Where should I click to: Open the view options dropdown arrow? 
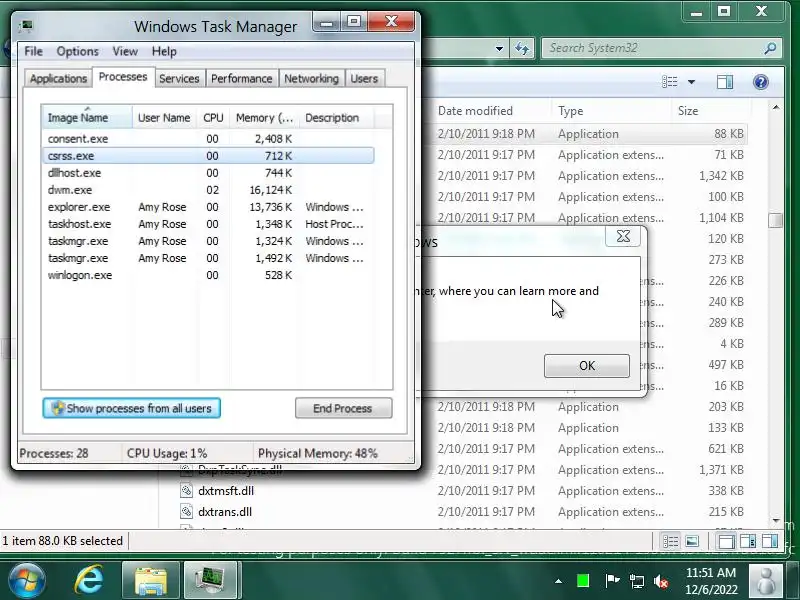click(691, 82)
